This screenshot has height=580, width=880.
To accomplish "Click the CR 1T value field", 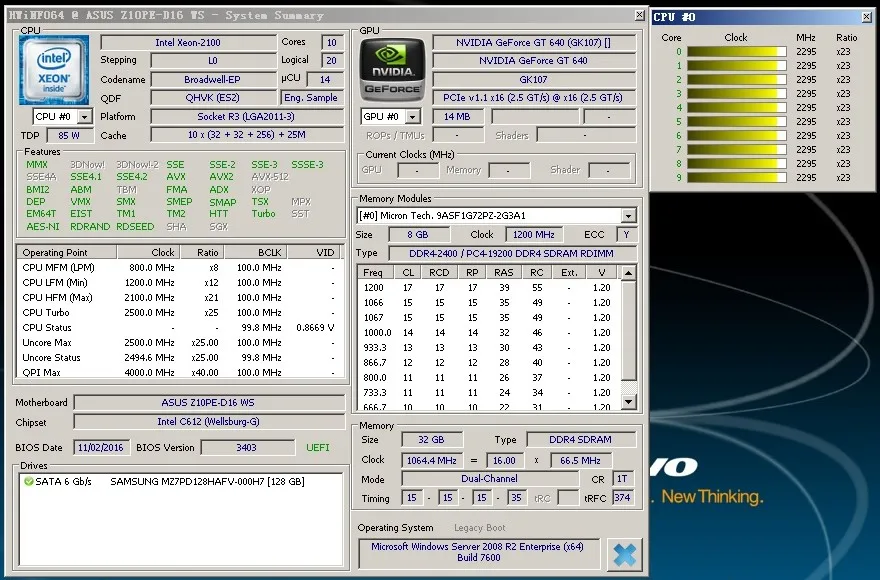I will [x=622, y=479].
